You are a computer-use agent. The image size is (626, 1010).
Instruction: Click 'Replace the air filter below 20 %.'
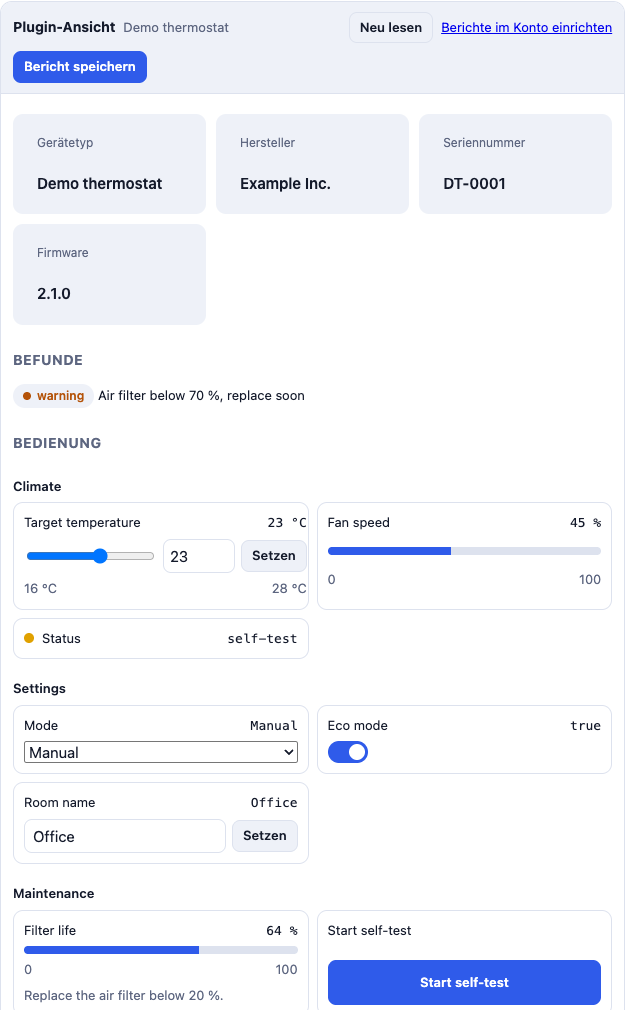124,995
